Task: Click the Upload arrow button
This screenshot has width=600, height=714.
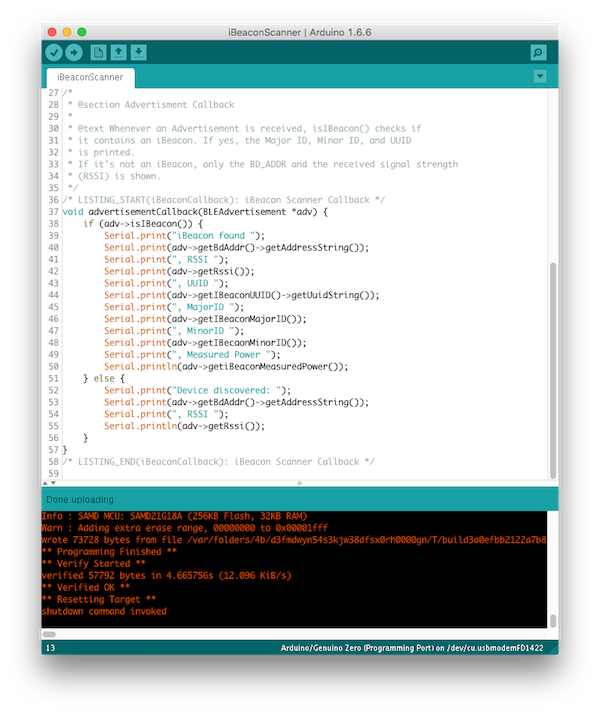Action: click(74, 53)
